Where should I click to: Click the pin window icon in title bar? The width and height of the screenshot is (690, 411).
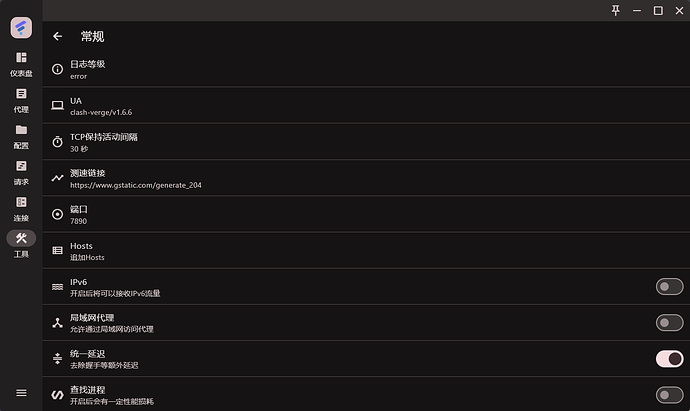coord(615,10)
